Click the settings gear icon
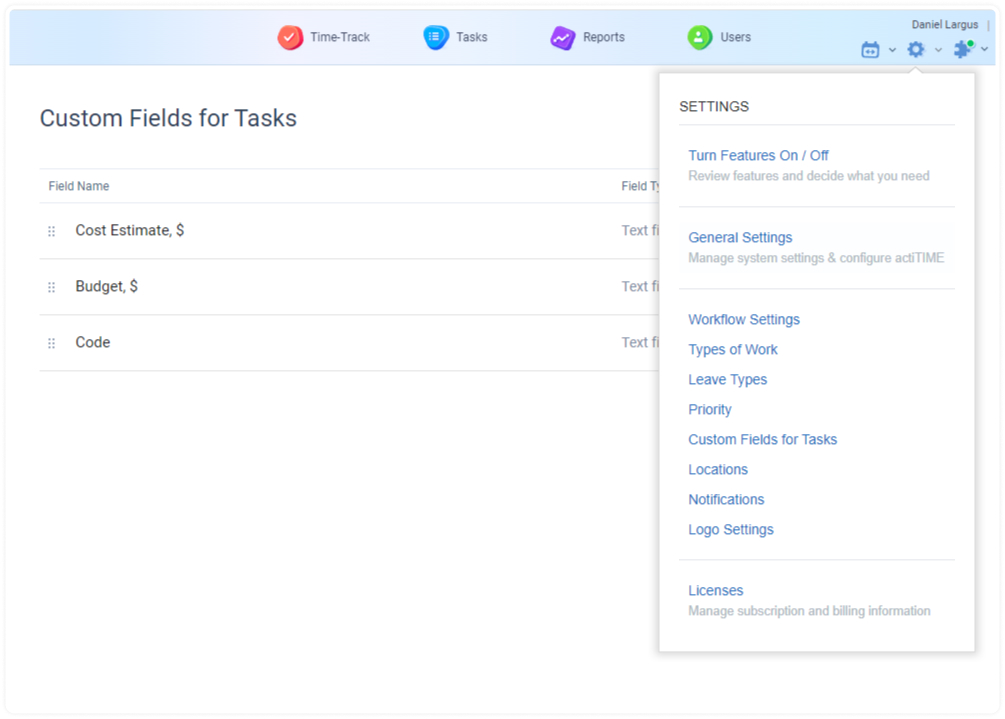Image resolution: width=1005 pixels, height=719 pixels. pyautogui.click(x=916, y=49)
